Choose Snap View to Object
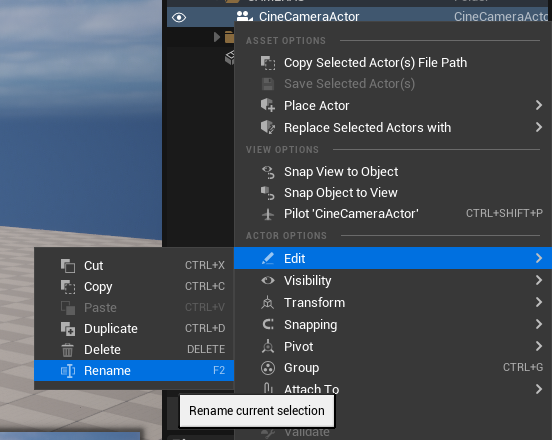The width and height of the screenshot is (552, 440). pyautogui.click(x=393, y=172)
